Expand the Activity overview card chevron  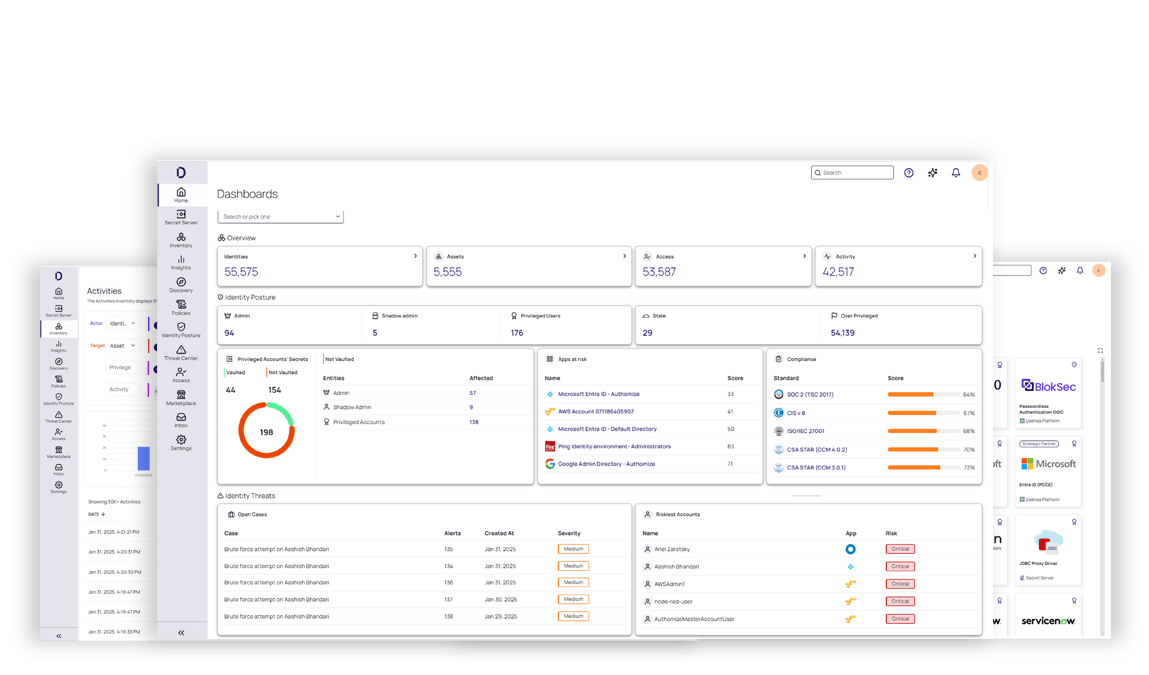tap(975, 256)
